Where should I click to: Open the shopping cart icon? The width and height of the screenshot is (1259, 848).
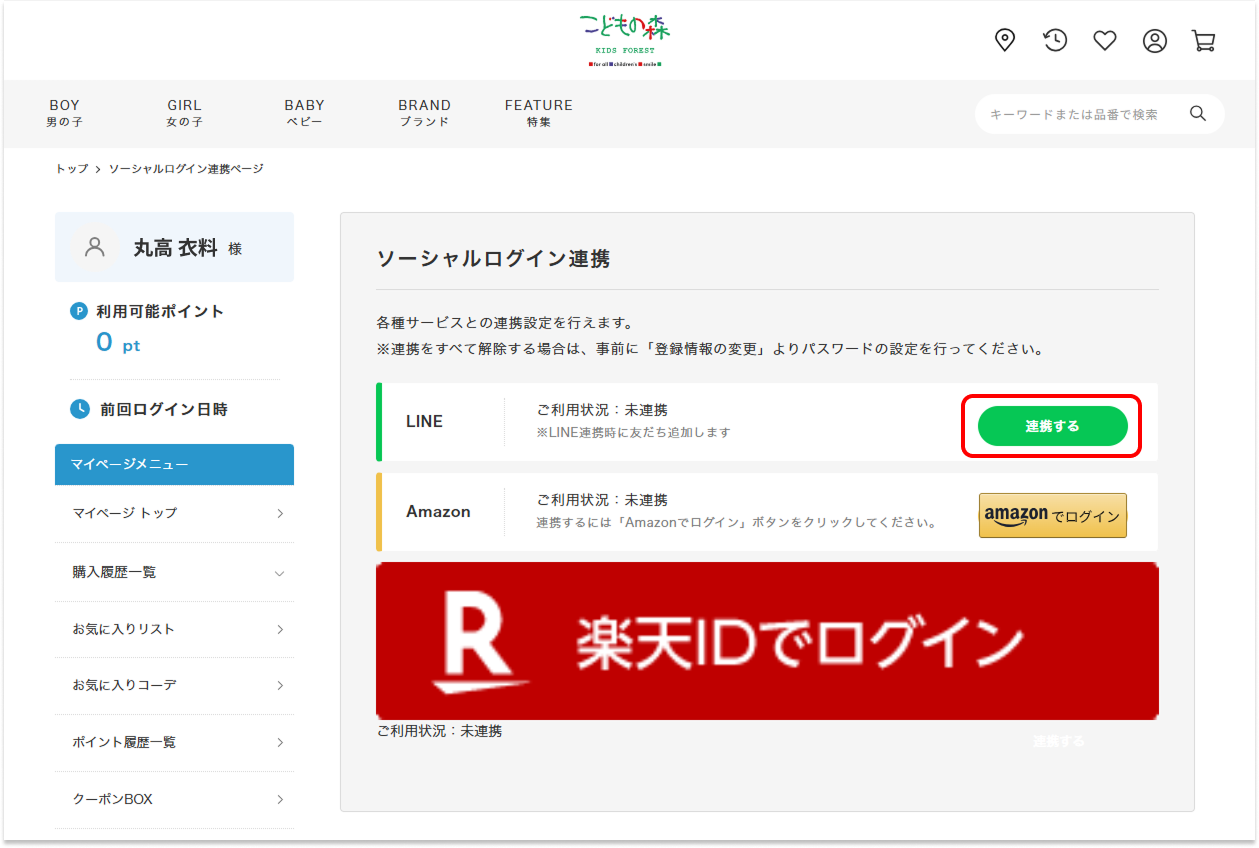tap(1204, 41)
